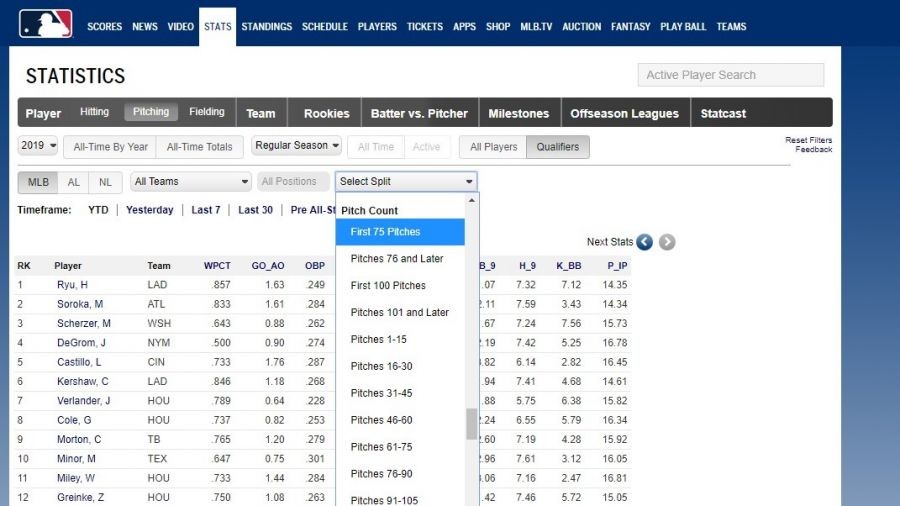Open player Ryu, H

click(72, 285)
